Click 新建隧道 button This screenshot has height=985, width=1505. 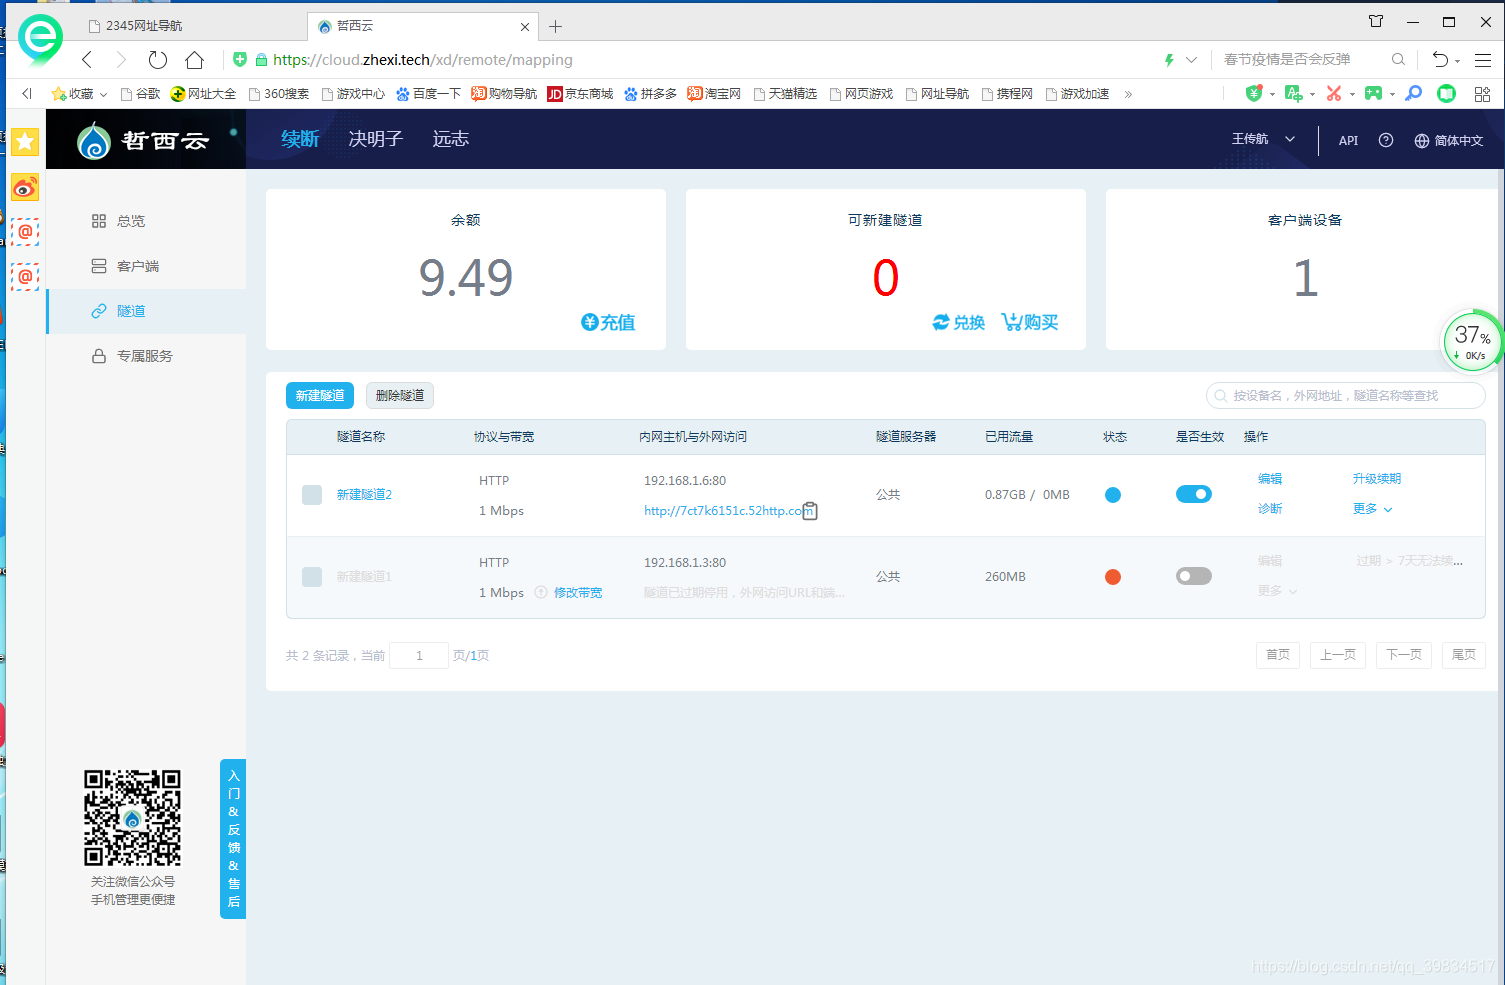[x=320, y=396]
